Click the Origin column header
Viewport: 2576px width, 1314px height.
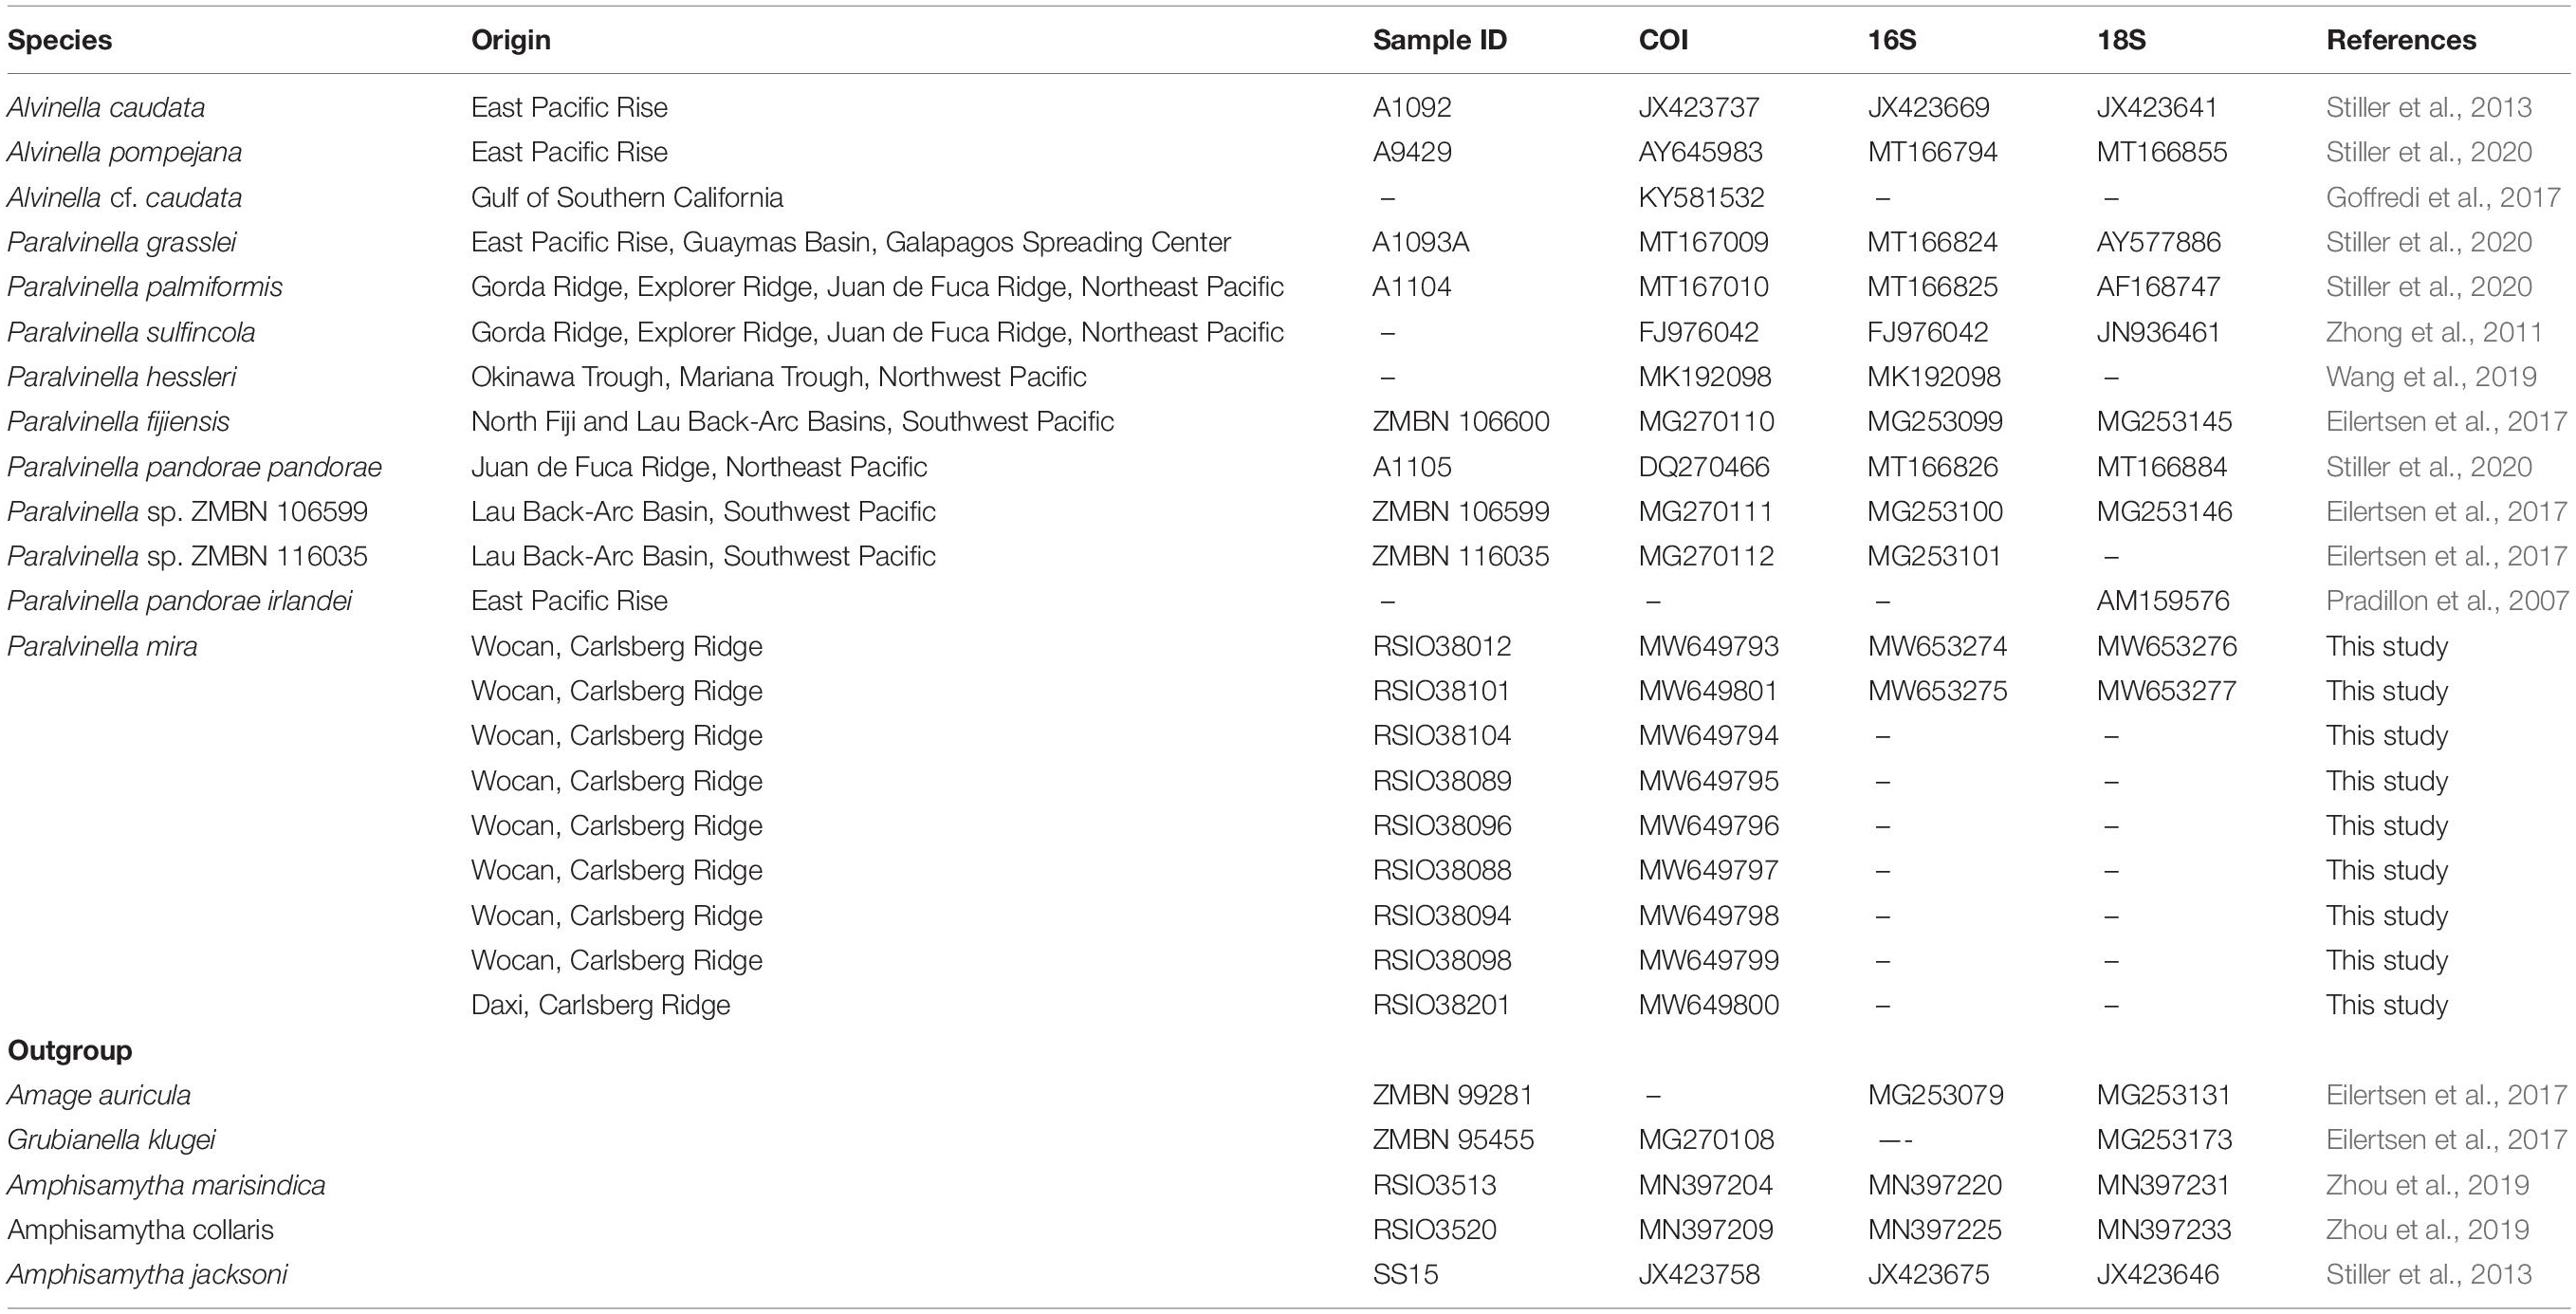click(x=511, y=40)
